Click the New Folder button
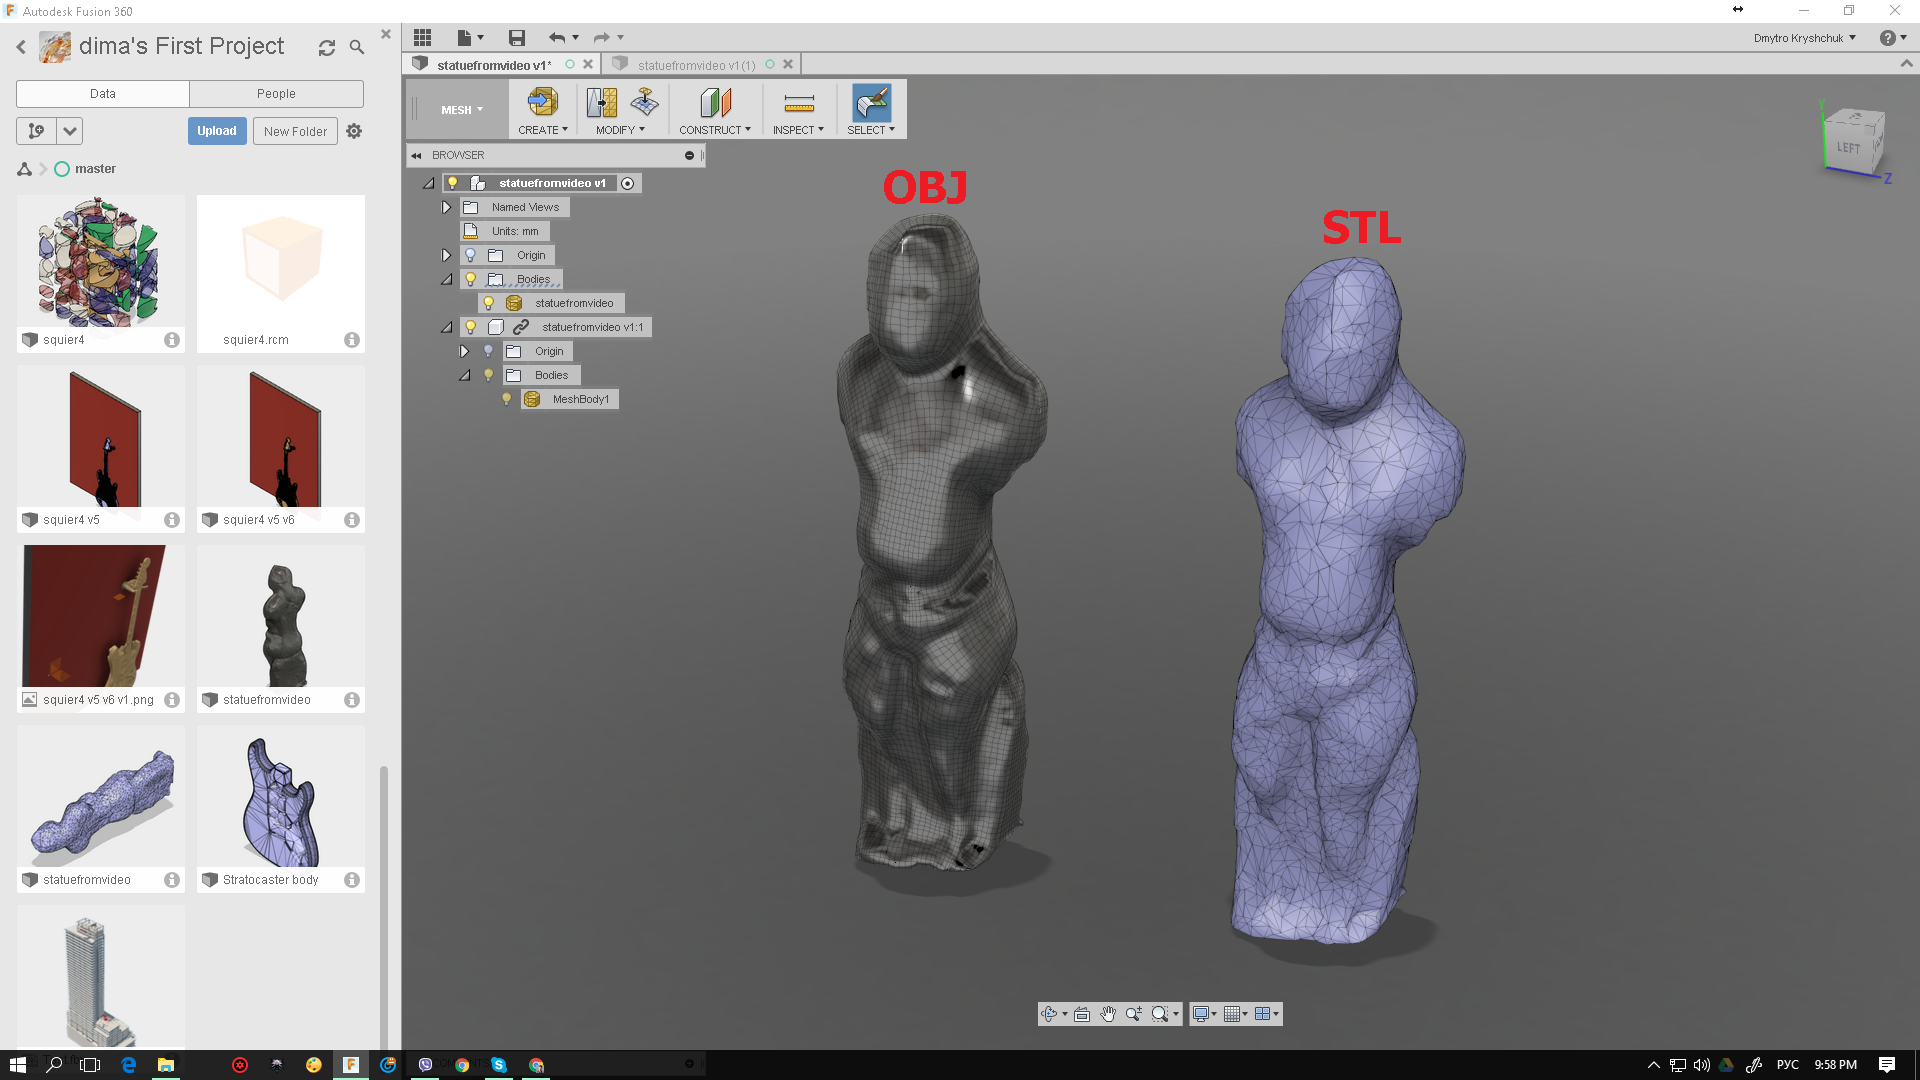Screen dimensions: 1920x1080 pos(295,131)
